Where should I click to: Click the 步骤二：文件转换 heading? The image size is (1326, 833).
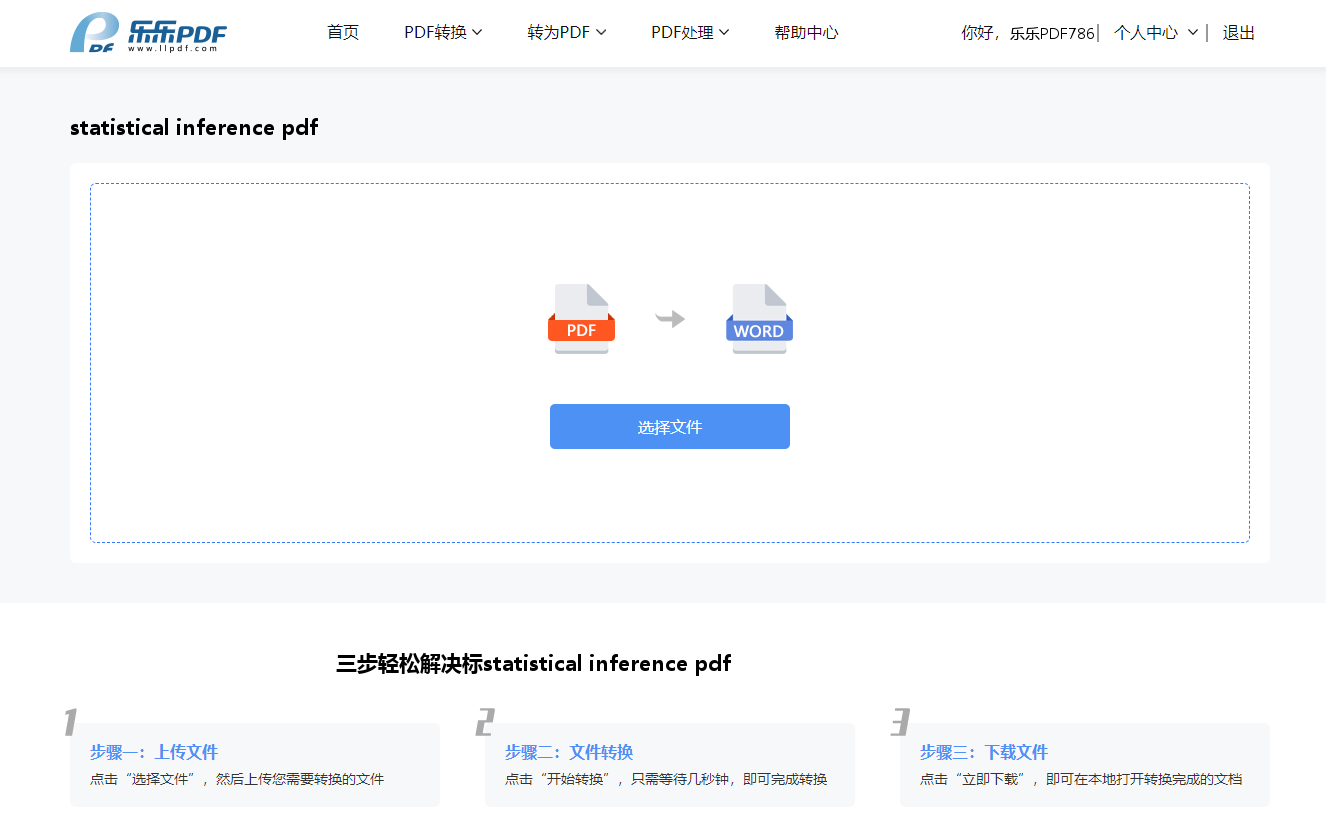pyautogui.click(x=569, y=752)
